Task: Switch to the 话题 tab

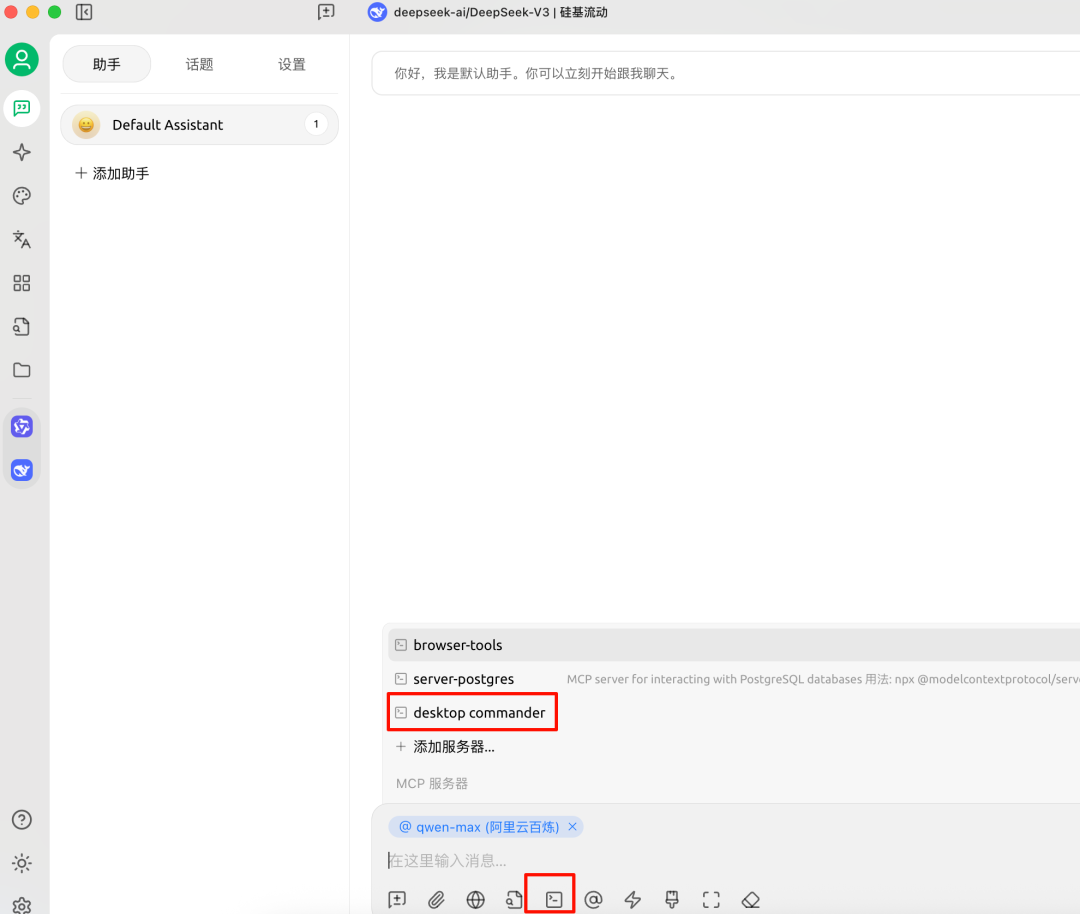Action: [199, 64]
